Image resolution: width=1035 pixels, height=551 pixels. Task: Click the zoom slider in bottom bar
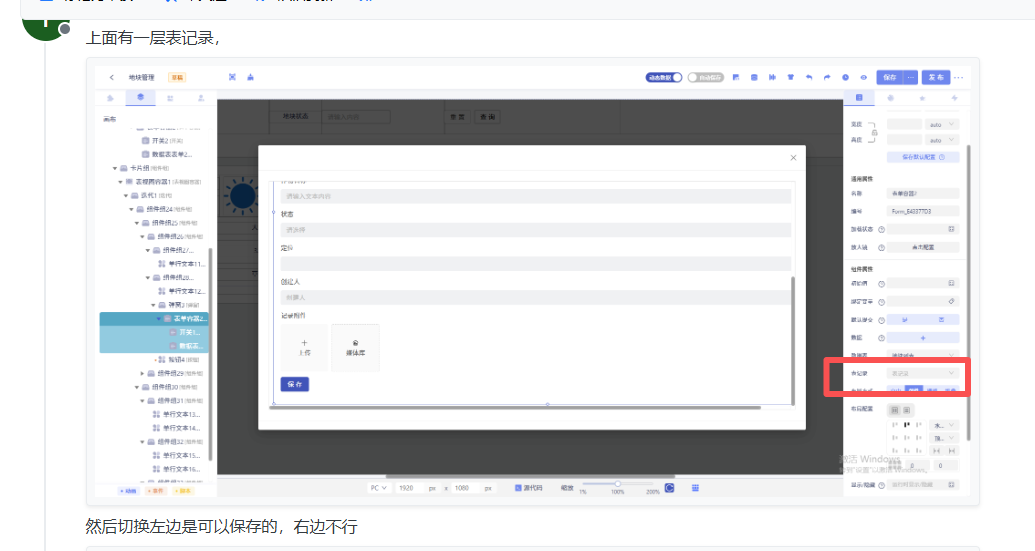pyautogui.click(x=618, y=484)
